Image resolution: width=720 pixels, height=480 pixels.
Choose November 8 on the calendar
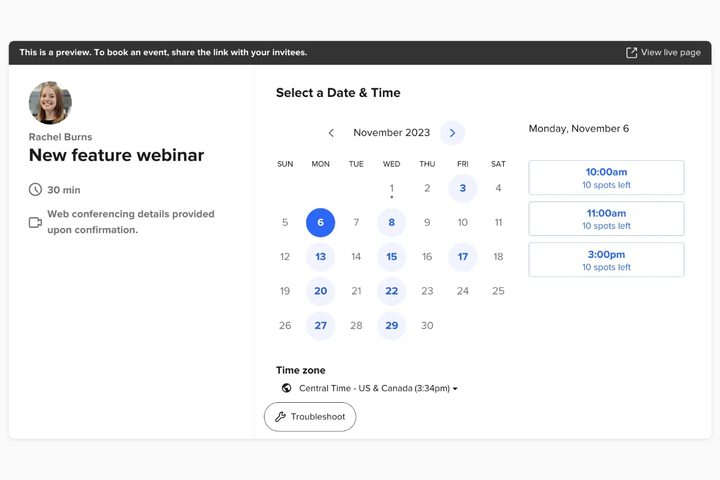[392, 222]
